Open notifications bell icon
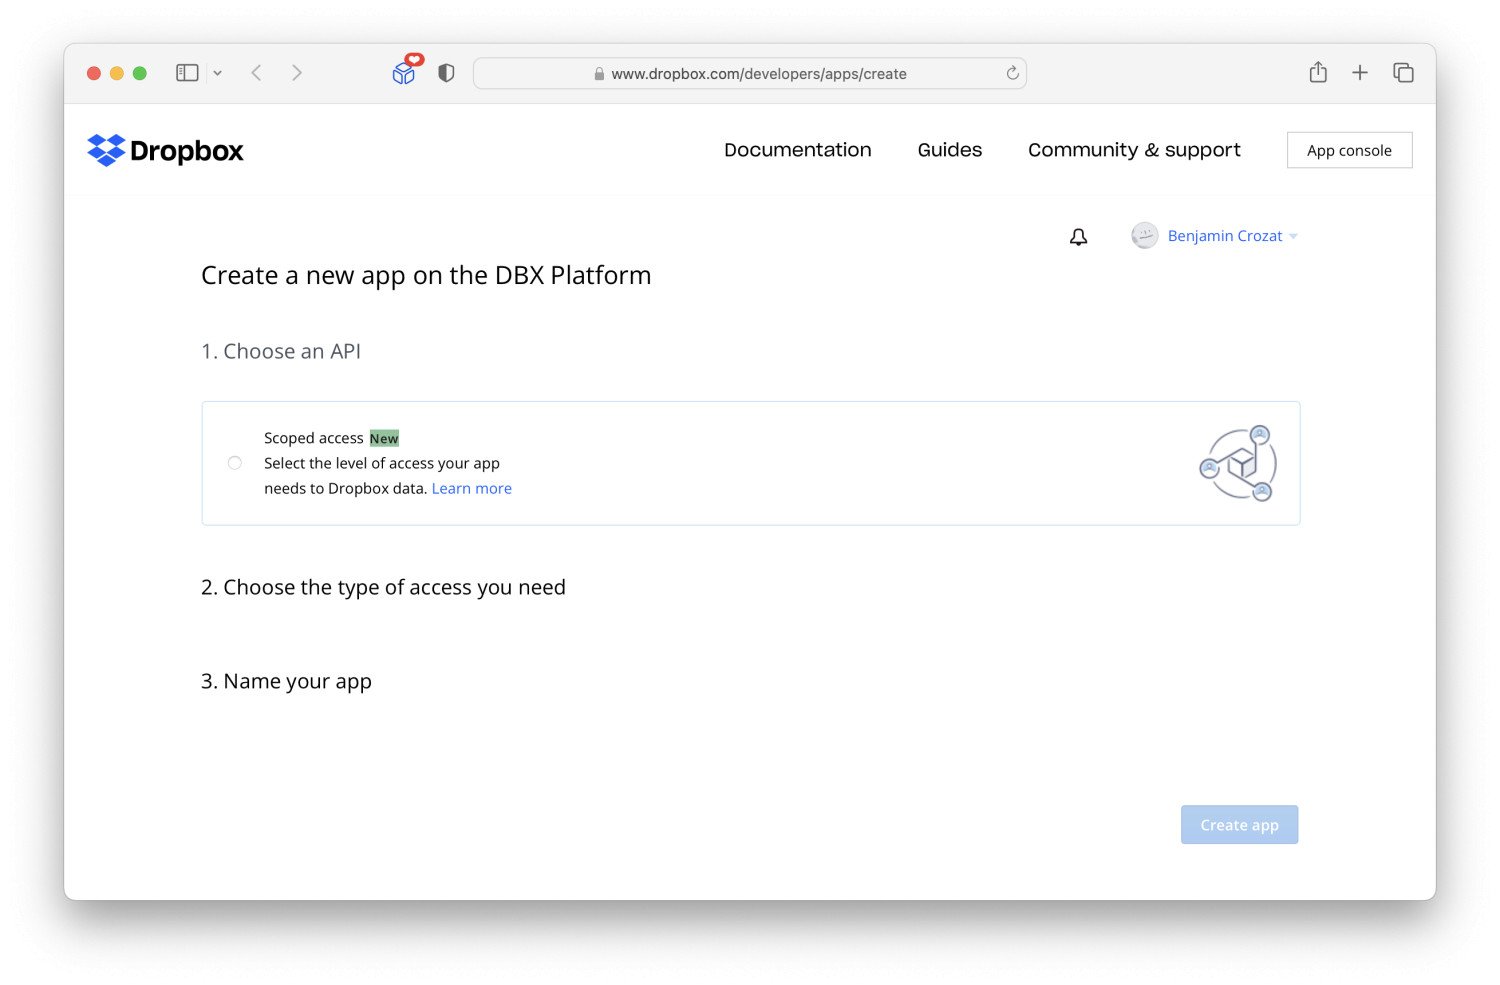 click(1078, 237)
